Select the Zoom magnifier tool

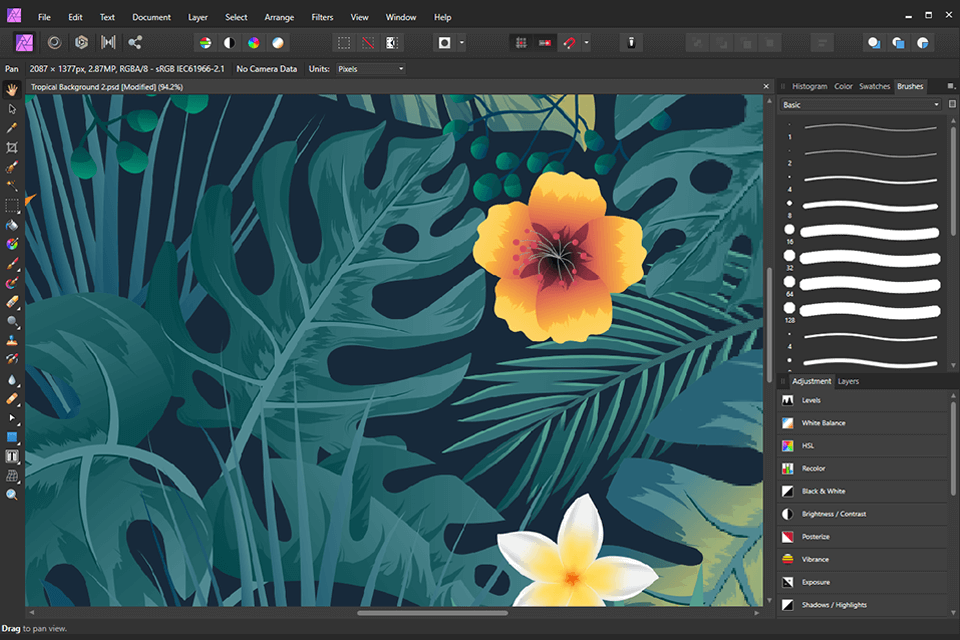click(12, 495)
